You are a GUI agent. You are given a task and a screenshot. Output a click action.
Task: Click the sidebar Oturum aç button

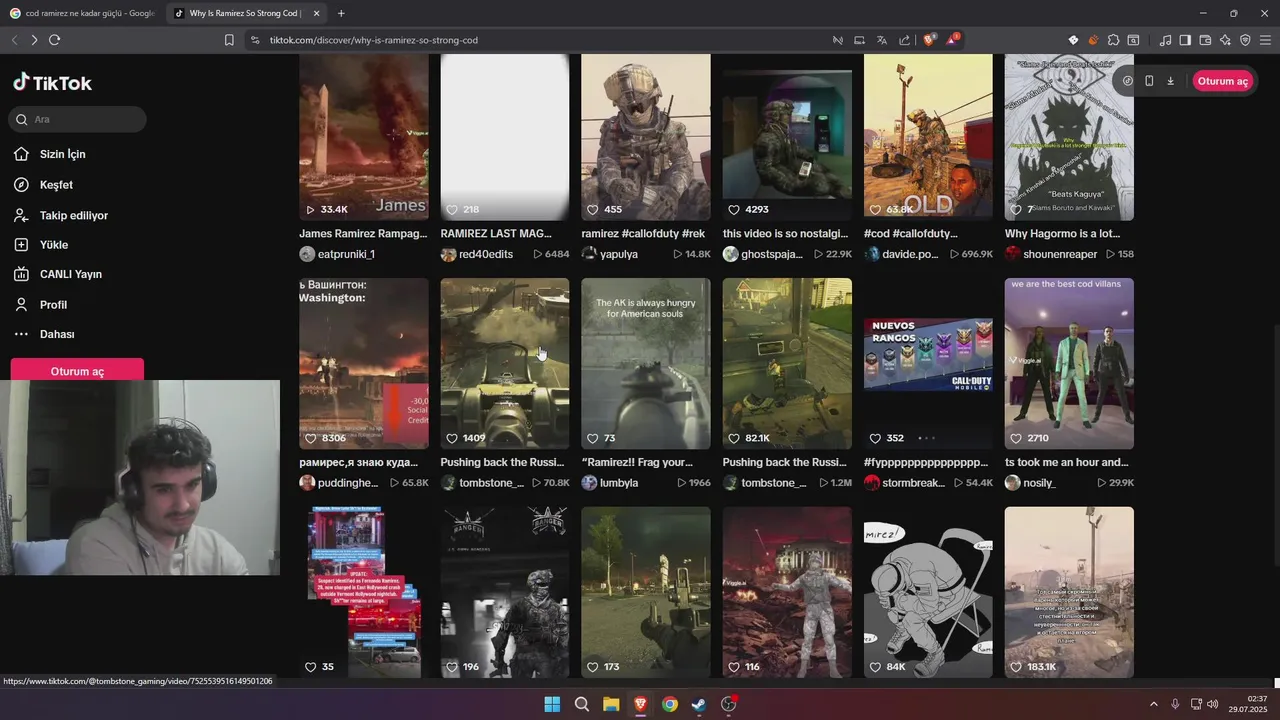[x=77, y=371]
